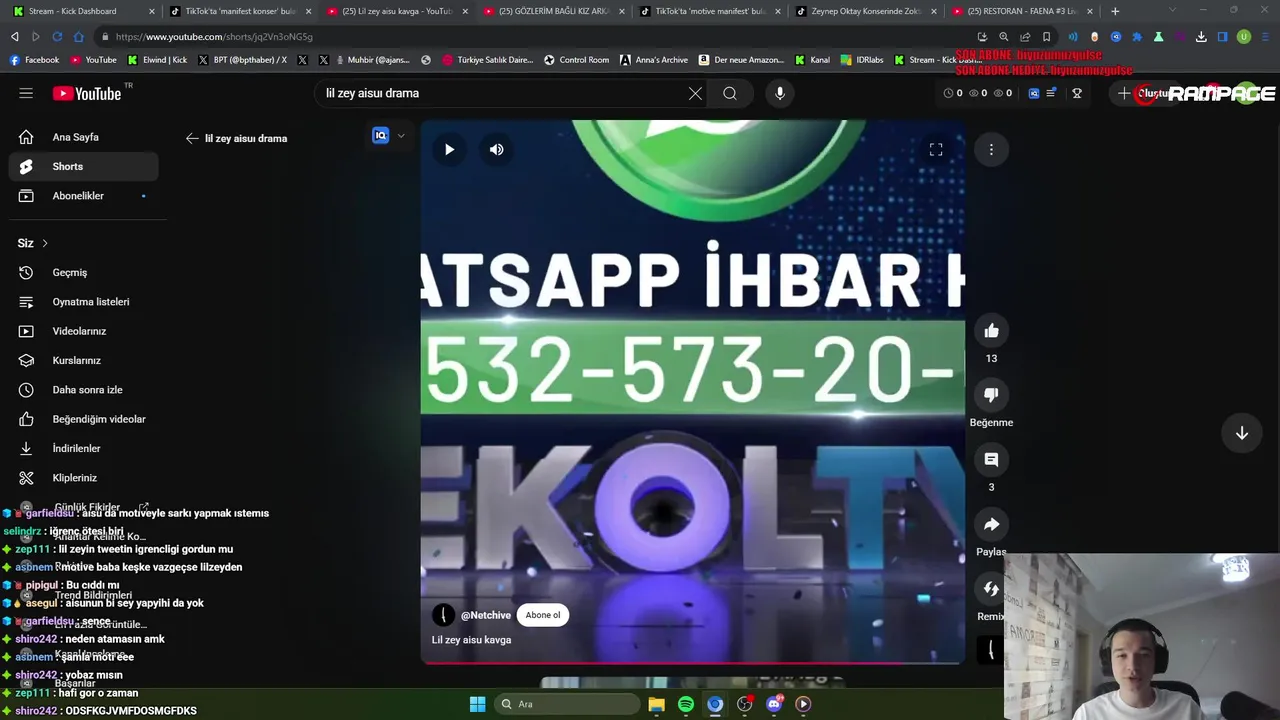Expand the Siz section chevron

45,243
